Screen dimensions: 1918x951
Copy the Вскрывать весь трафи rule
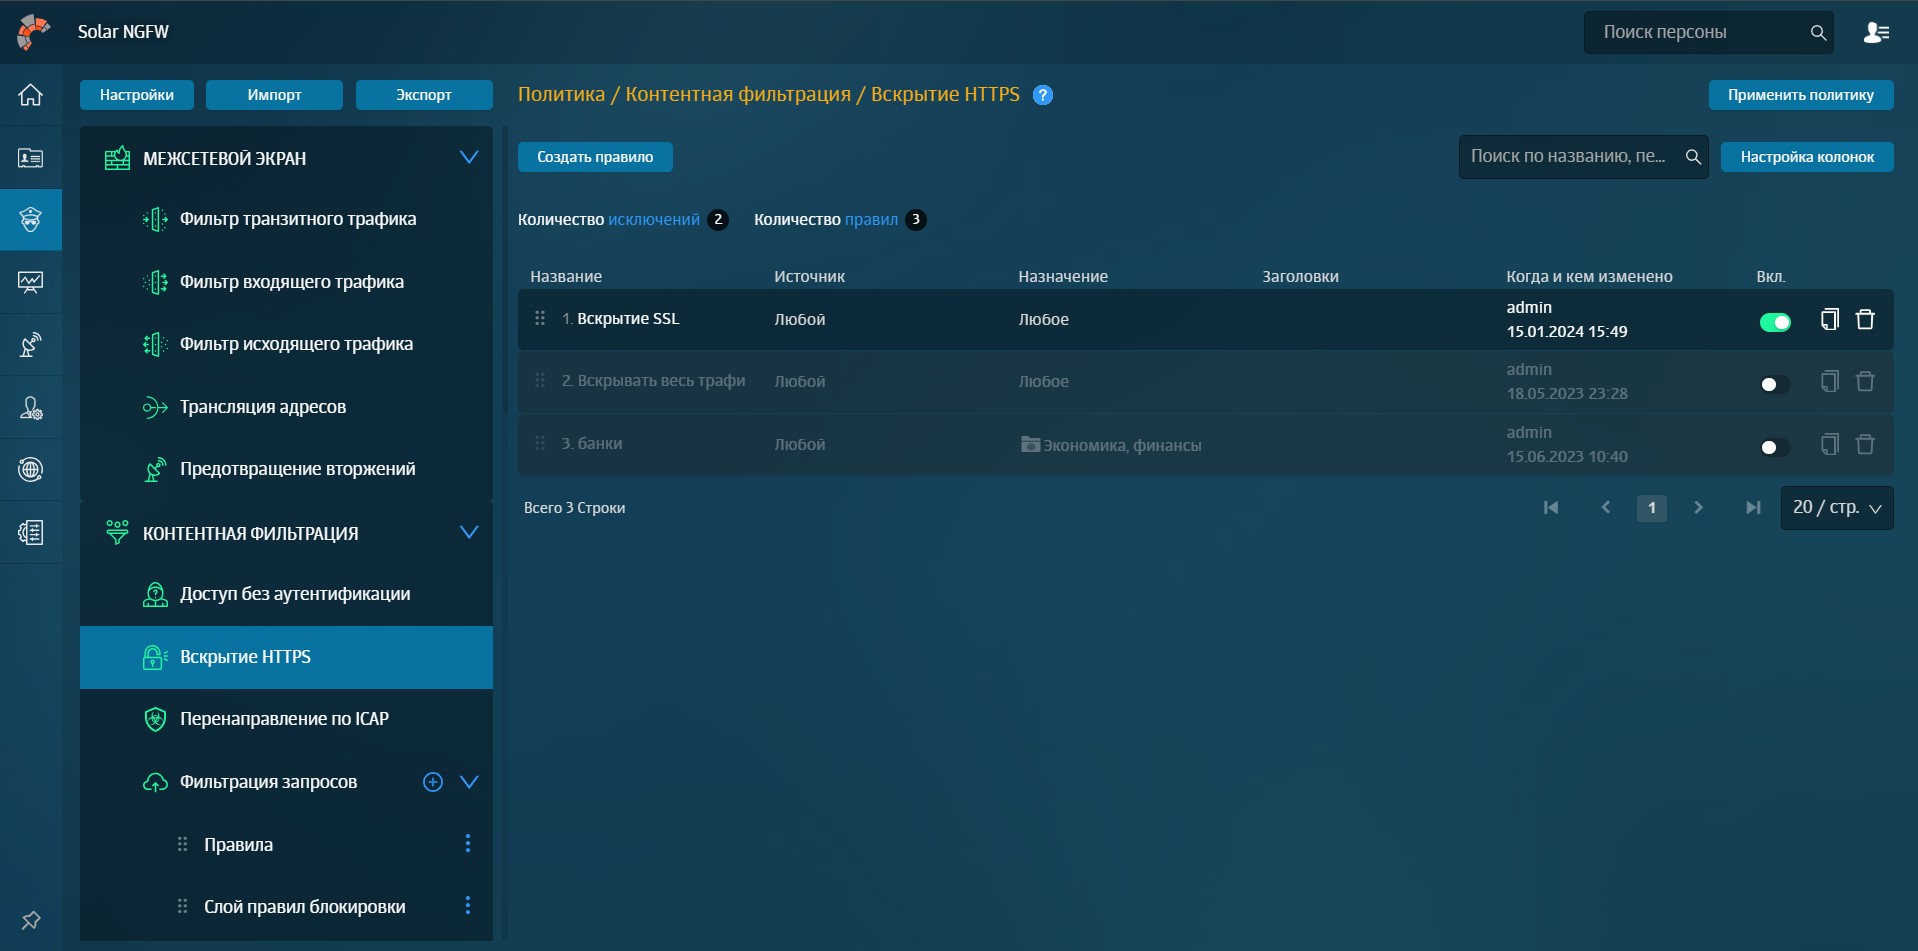pos(1830,381)
